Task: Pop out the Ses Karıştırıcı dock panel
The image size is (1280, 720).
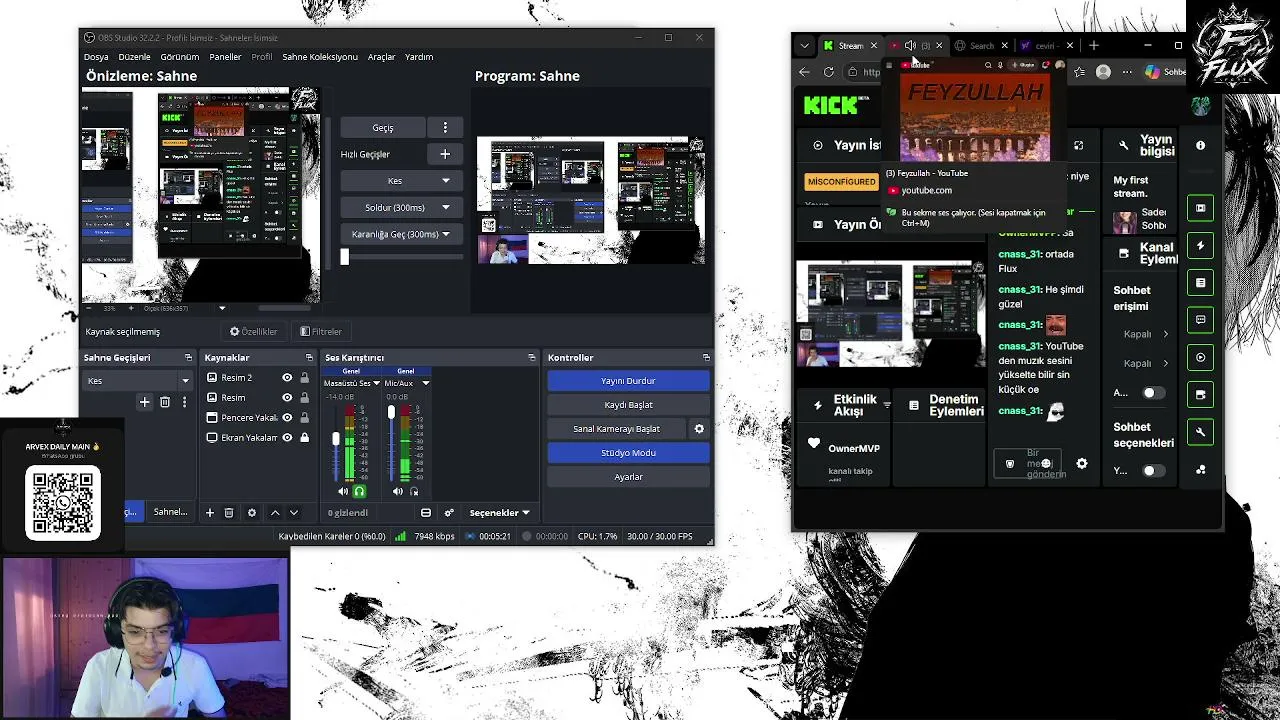Action: click(532, 358)
